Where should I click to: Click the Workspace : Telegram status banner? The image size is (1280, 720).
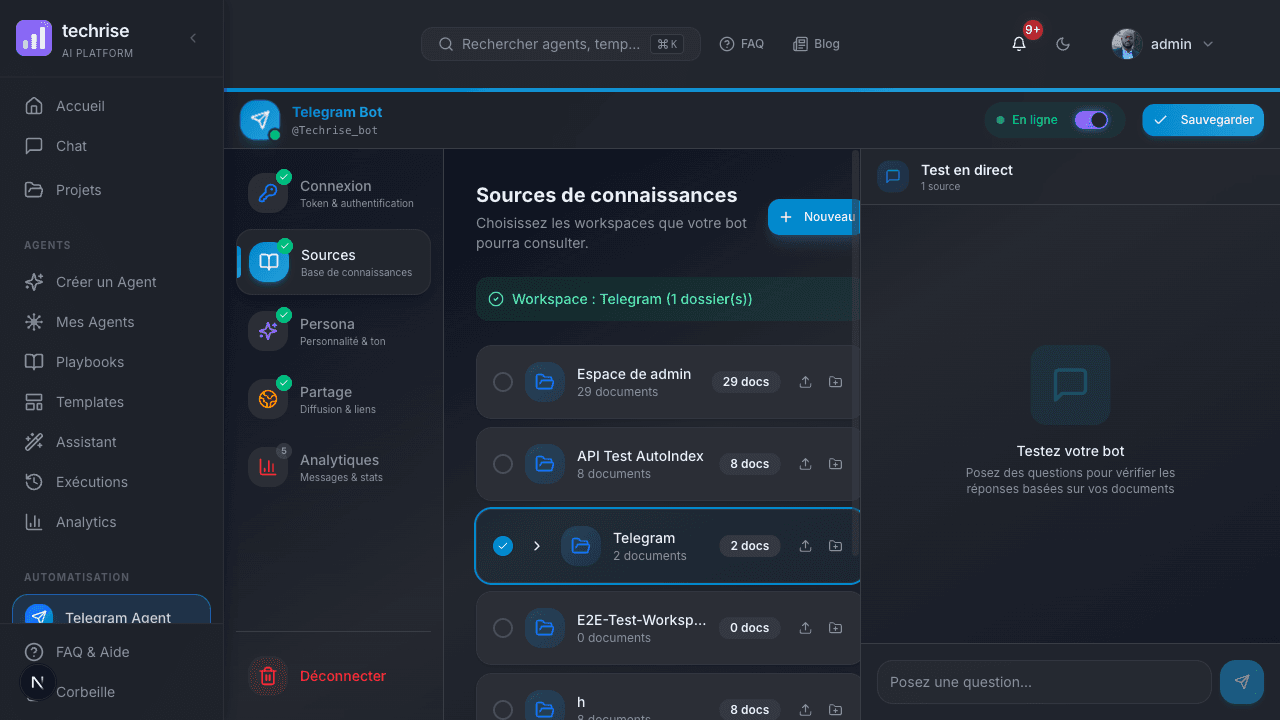(x=668, y=299)
